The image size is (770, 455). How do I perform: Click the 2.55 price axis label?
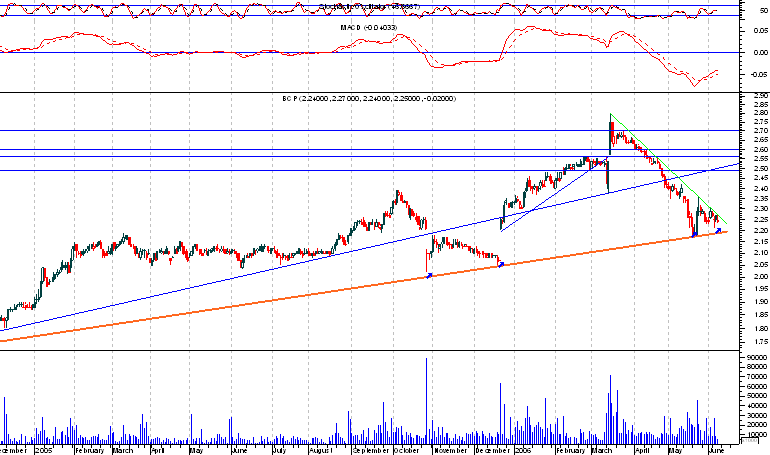click(761, 159)
